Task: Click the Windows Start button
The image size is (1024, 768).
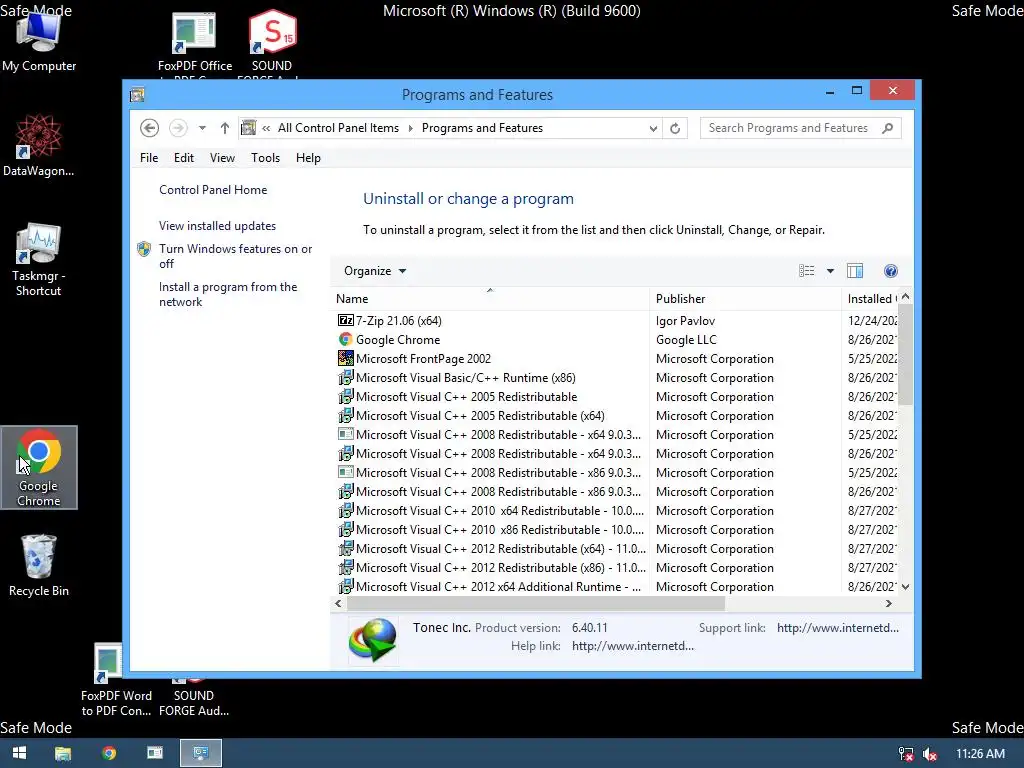Action: pos(19,753)
